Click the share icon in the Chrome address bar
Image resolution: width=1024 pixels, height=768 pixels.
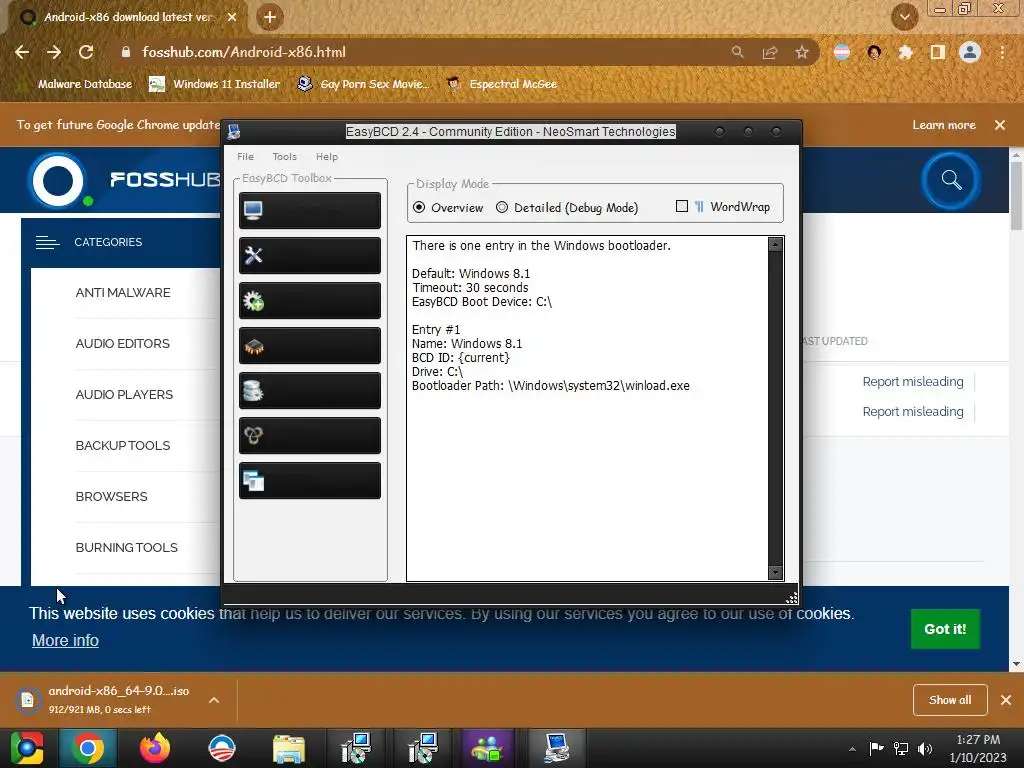click(770, 52)
